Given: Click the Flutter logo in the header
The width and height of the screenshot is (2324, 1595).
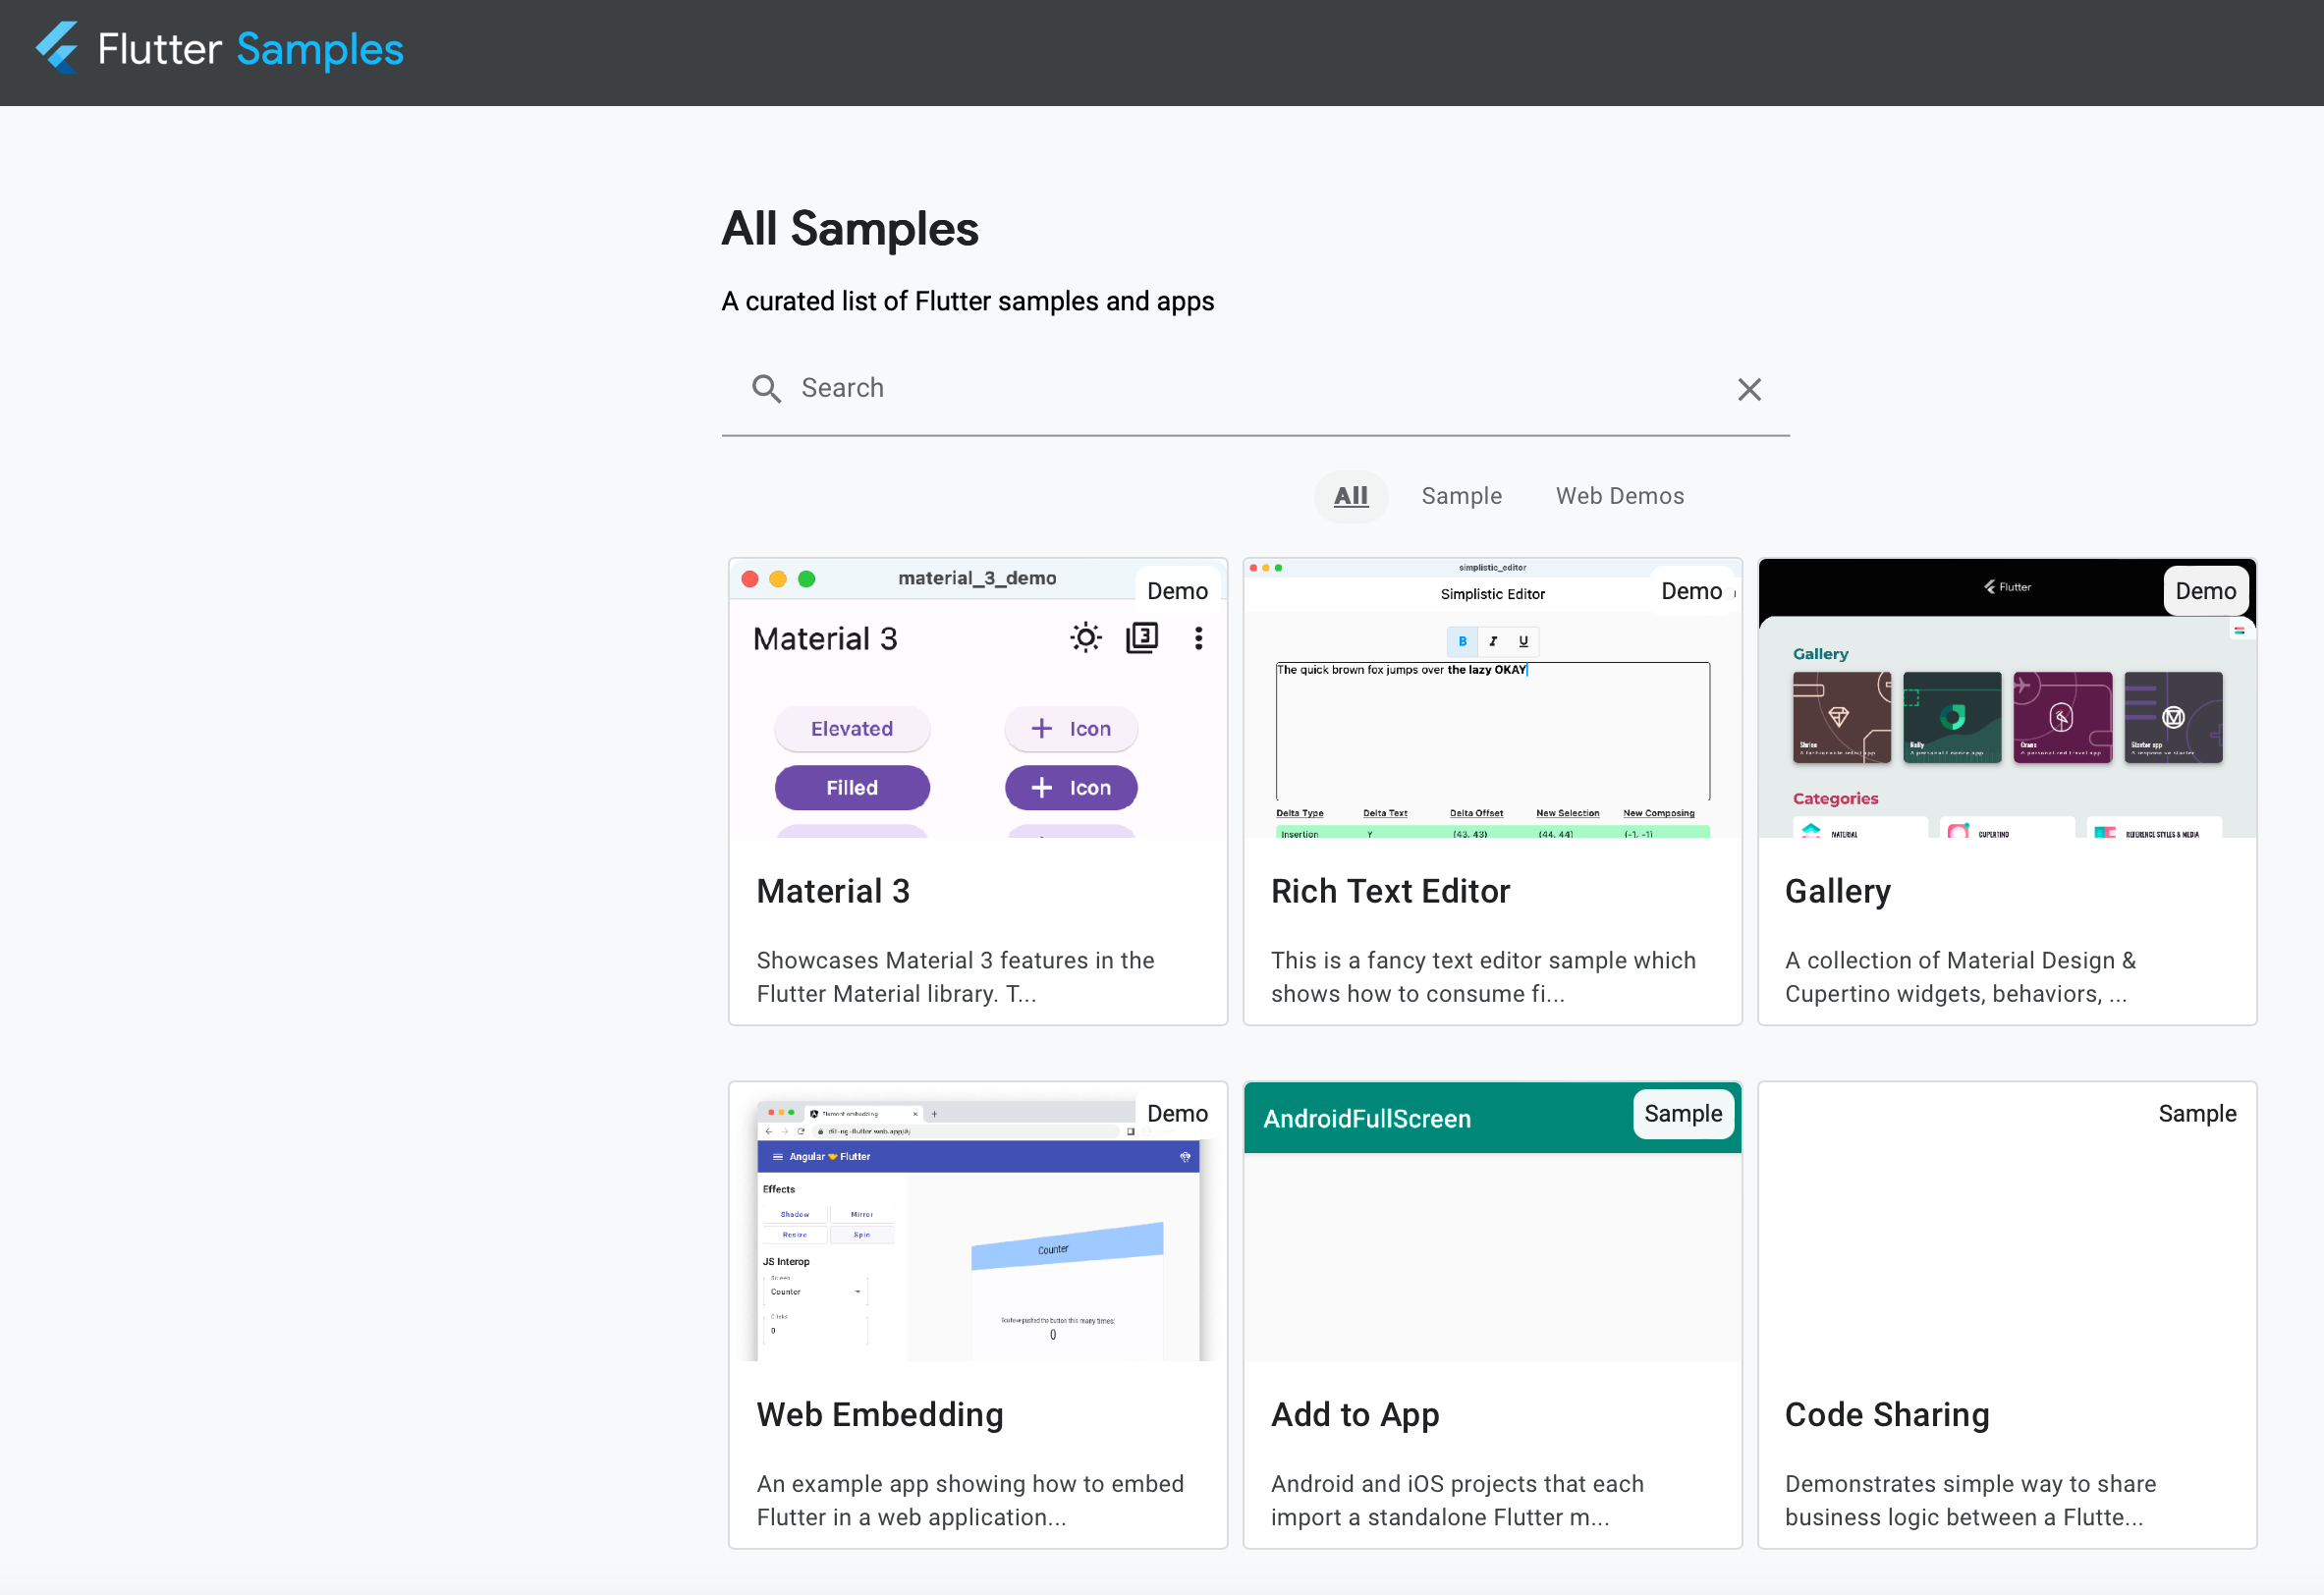Looking at the screenshot, I should (x=57, y=47).
